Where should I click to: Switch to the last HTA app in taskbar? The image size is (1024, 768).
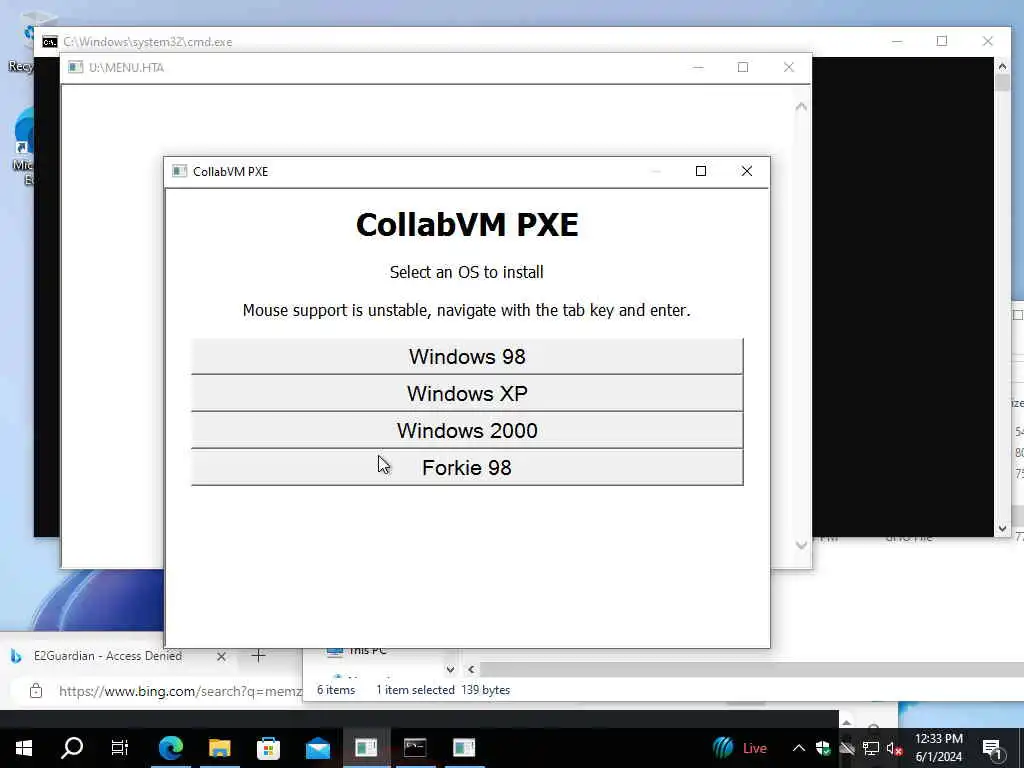pyautogui.click(x=464, y=748)
